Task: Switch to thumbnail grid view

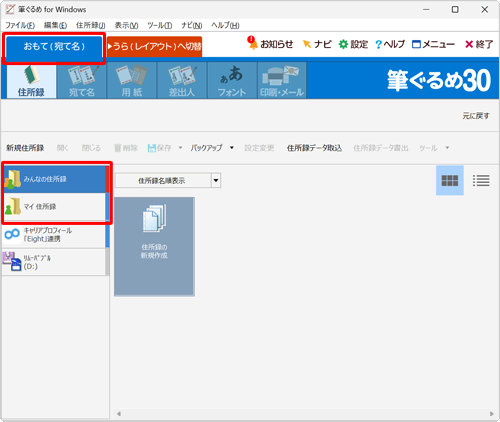Action: point(450,181)
